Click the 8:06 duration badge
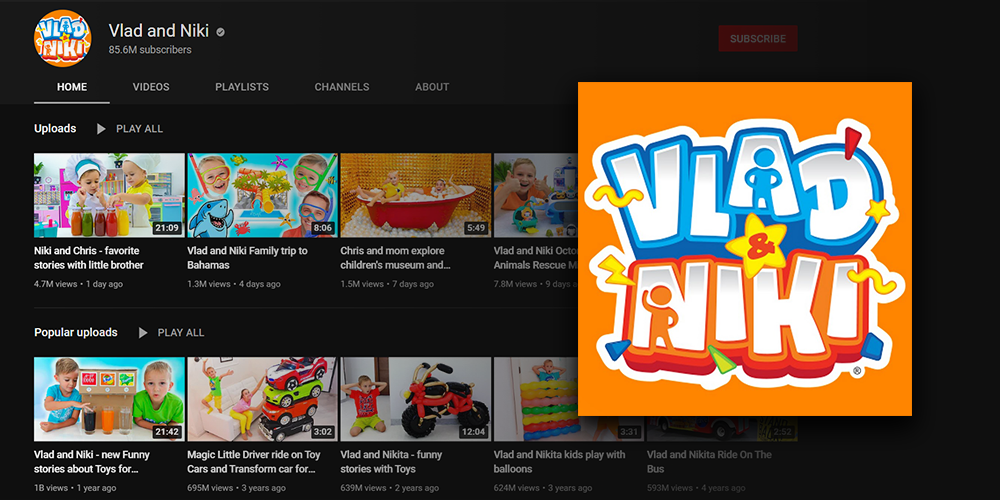Image resolution: width=1000 pixels, height=500 pixels. click(323, 228)
